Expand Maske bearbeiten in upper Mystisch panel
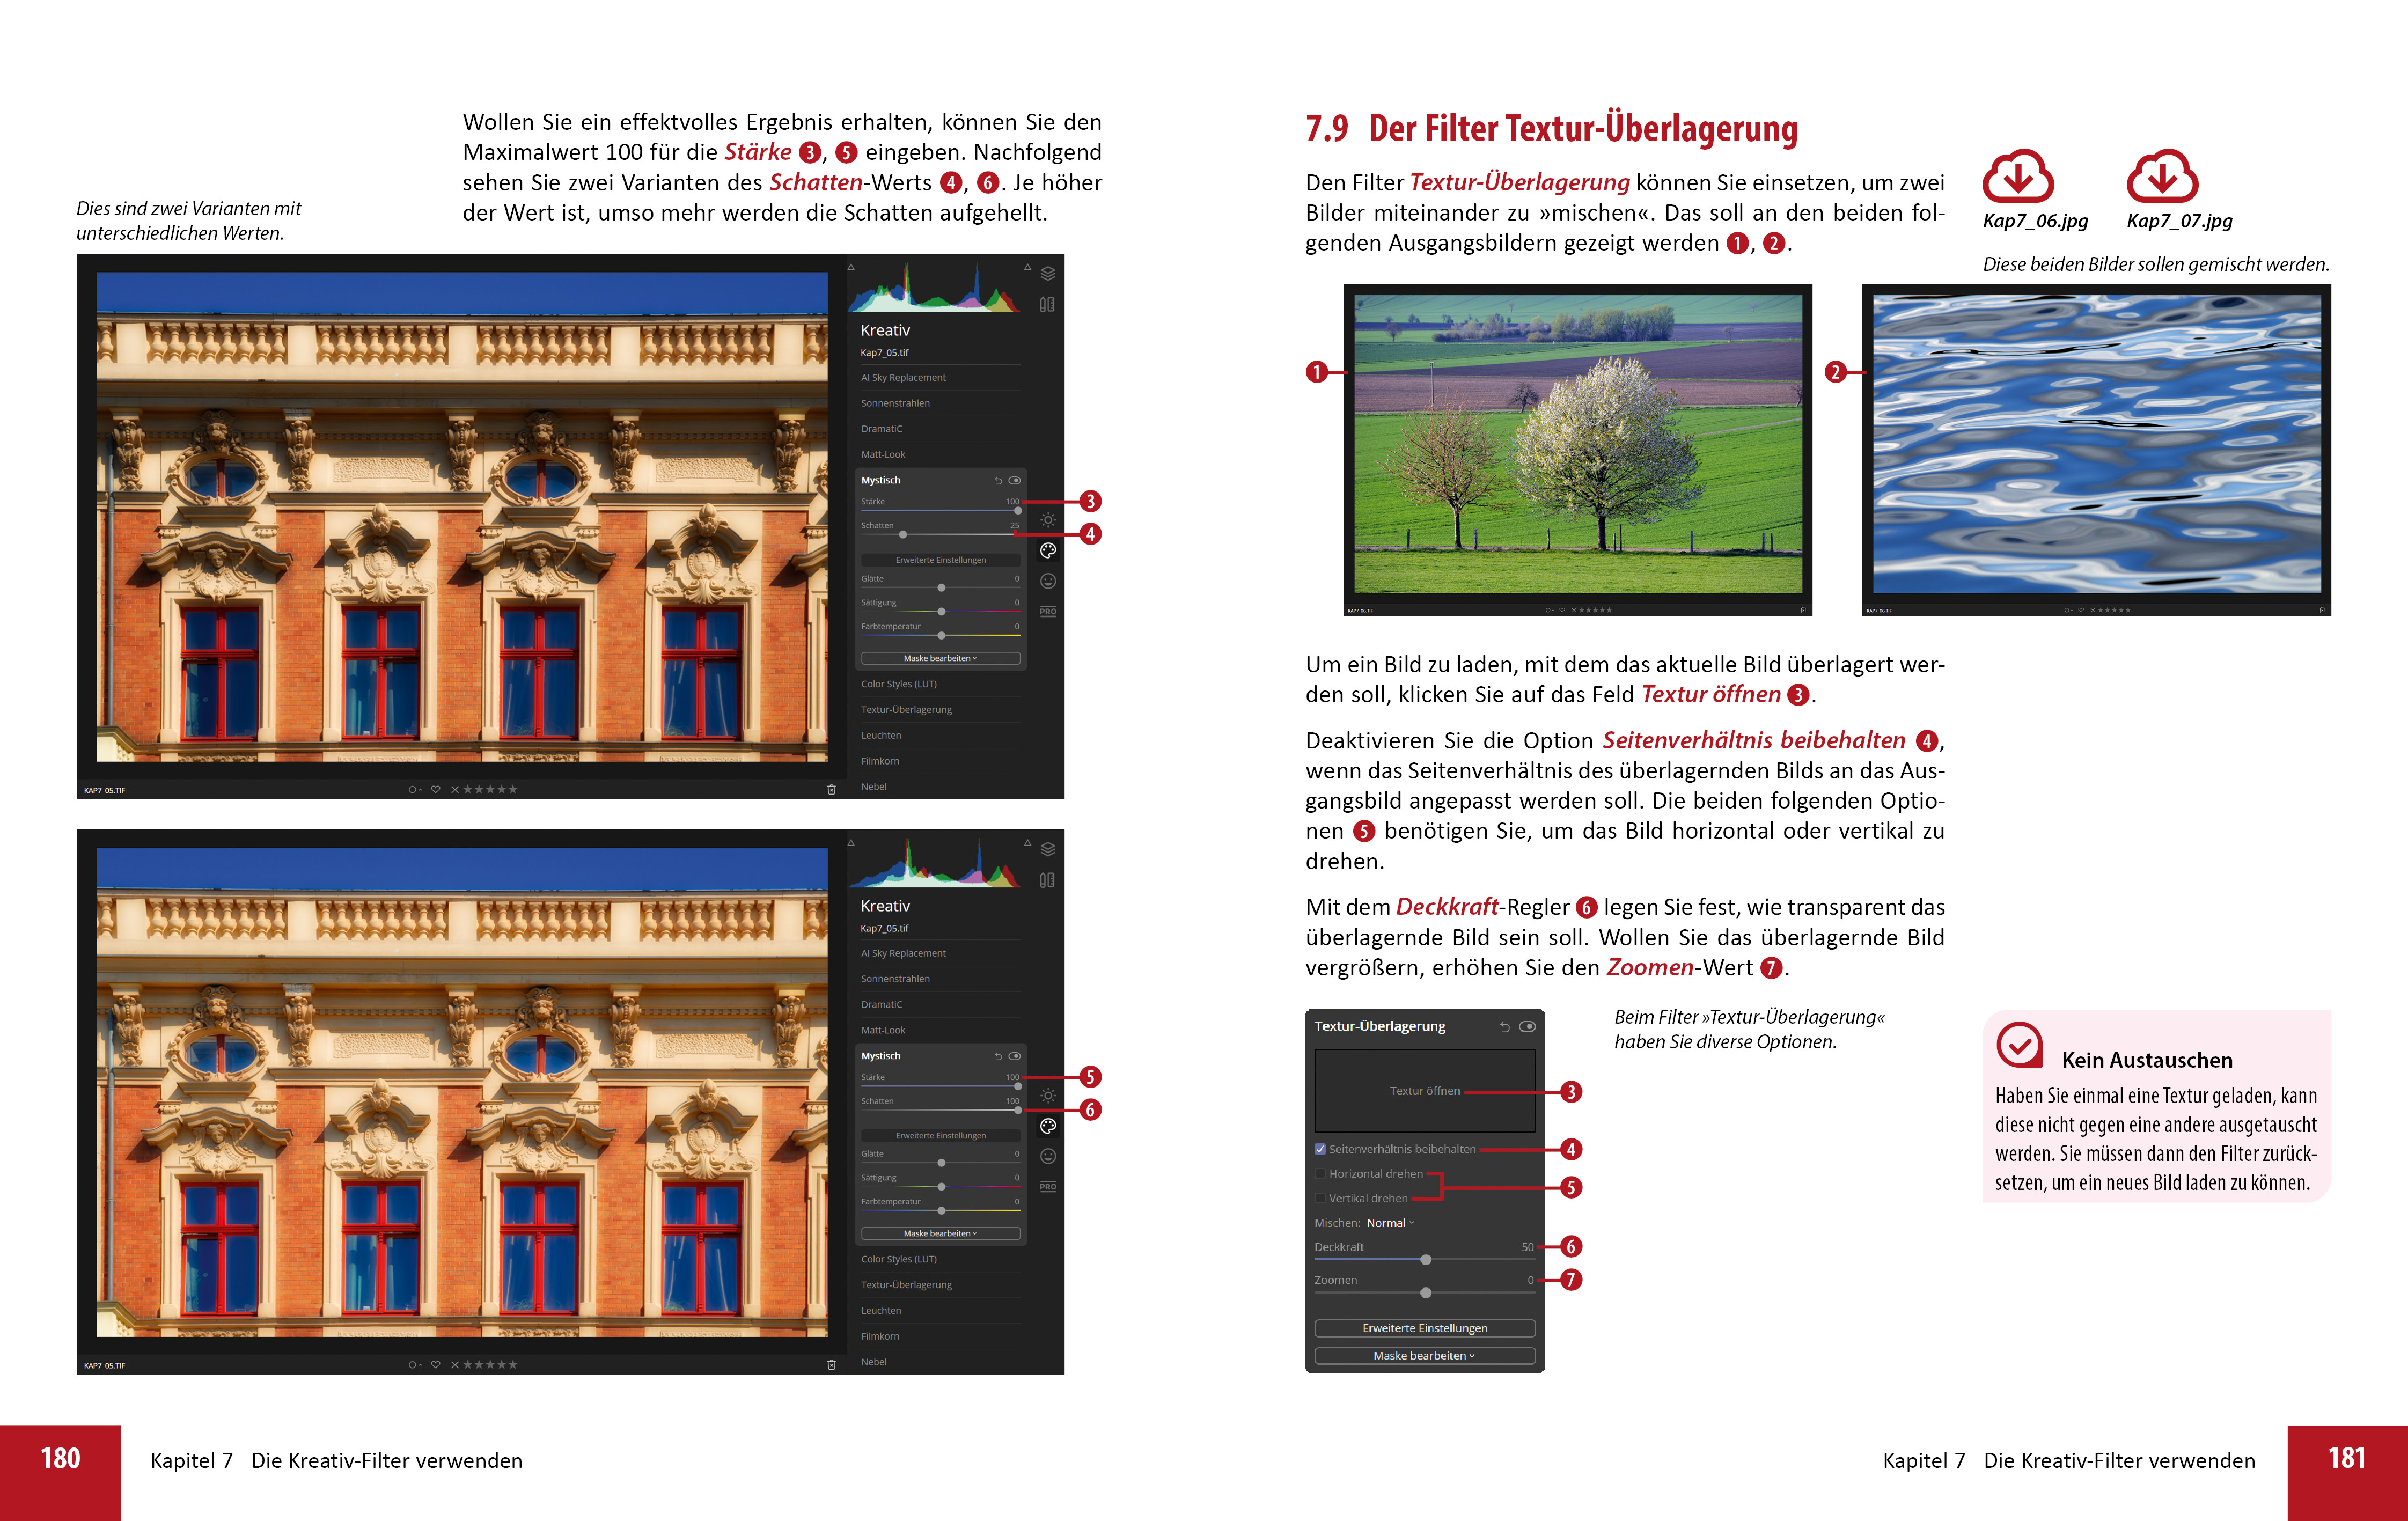Screen dimensions: 2408x1521 pyautogui.click(x=940, y=658)
